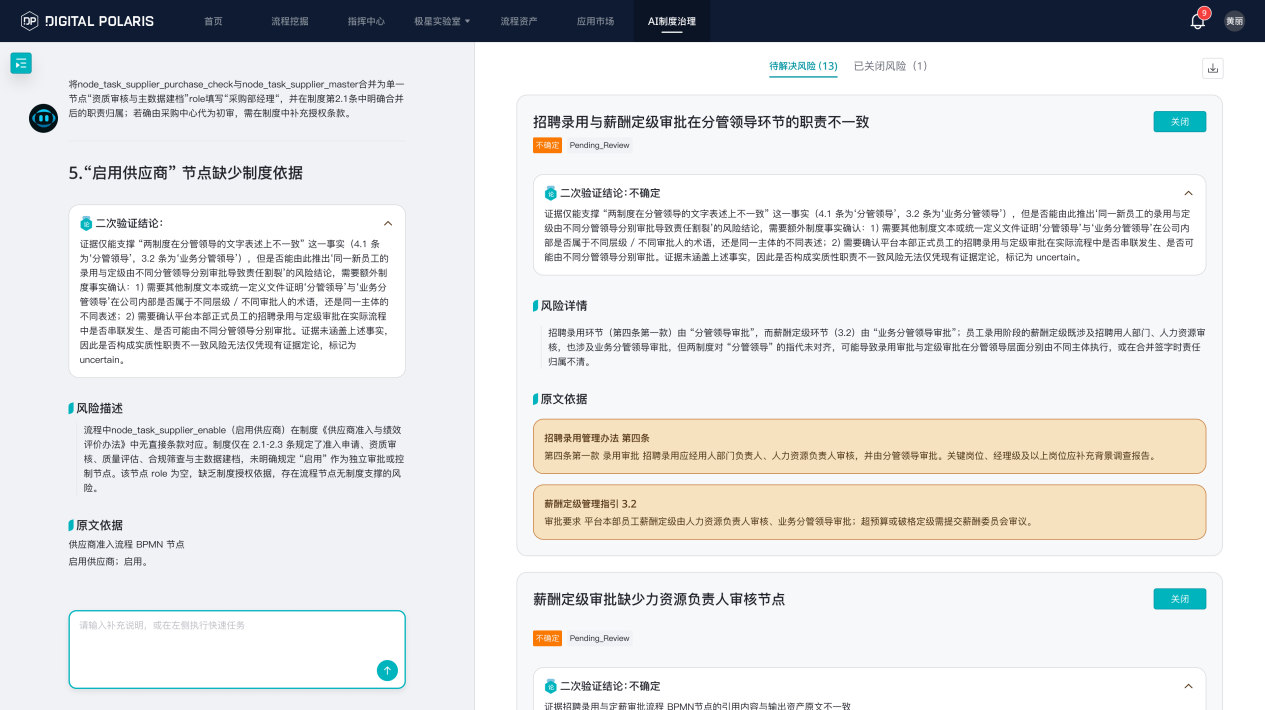Switch to 已关闭风险 (1) tab
Viewport: 1265px width, 710px height.
(x=891, y=66)
